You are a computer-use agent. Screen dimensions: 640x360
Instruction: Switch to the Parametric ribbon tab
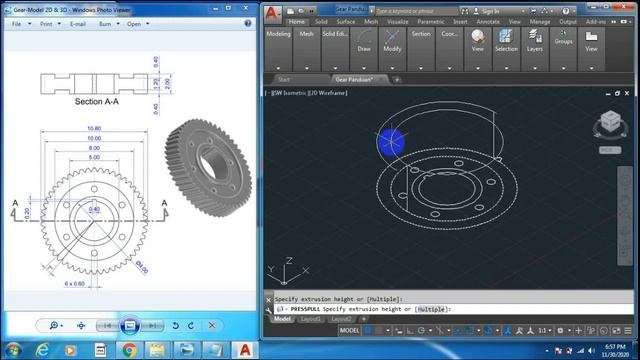431,21
